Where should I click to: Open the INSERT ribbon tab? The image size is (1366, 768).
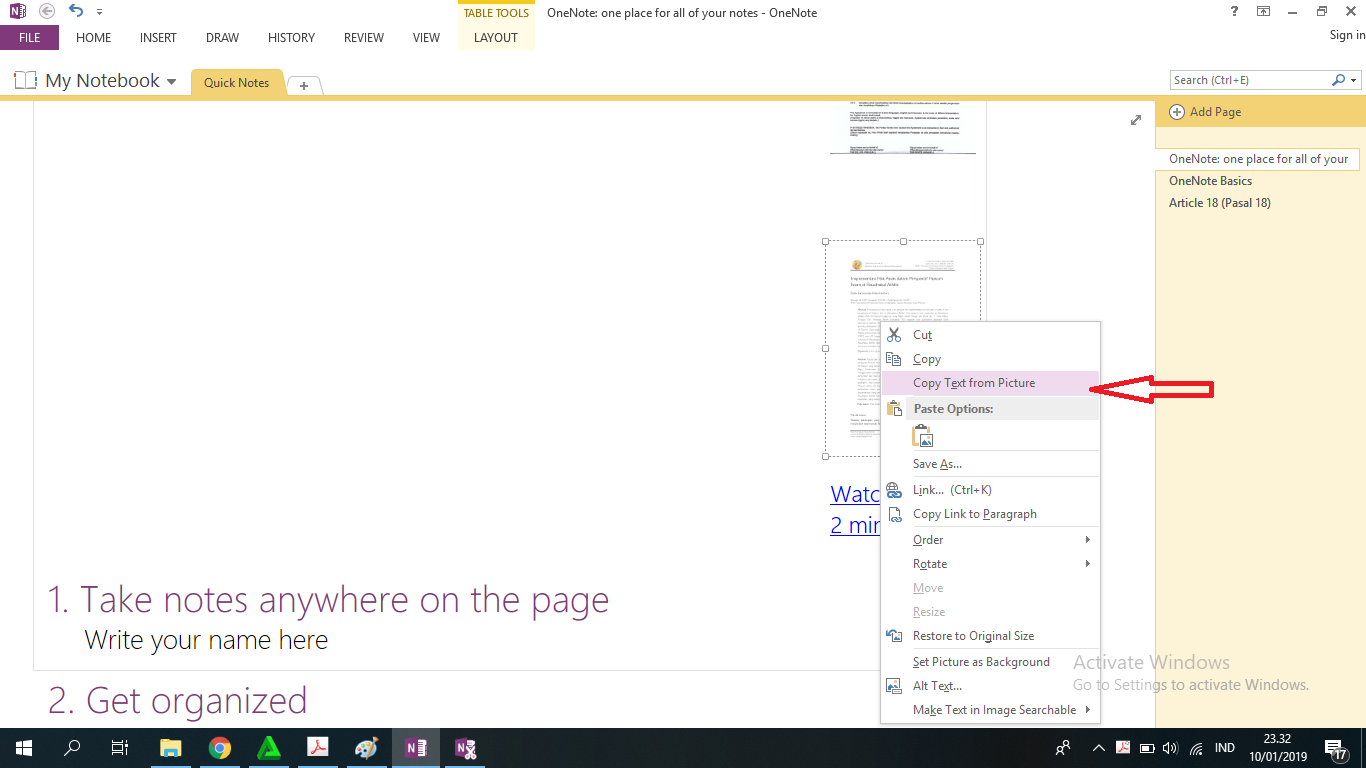(x=158, y=38)
